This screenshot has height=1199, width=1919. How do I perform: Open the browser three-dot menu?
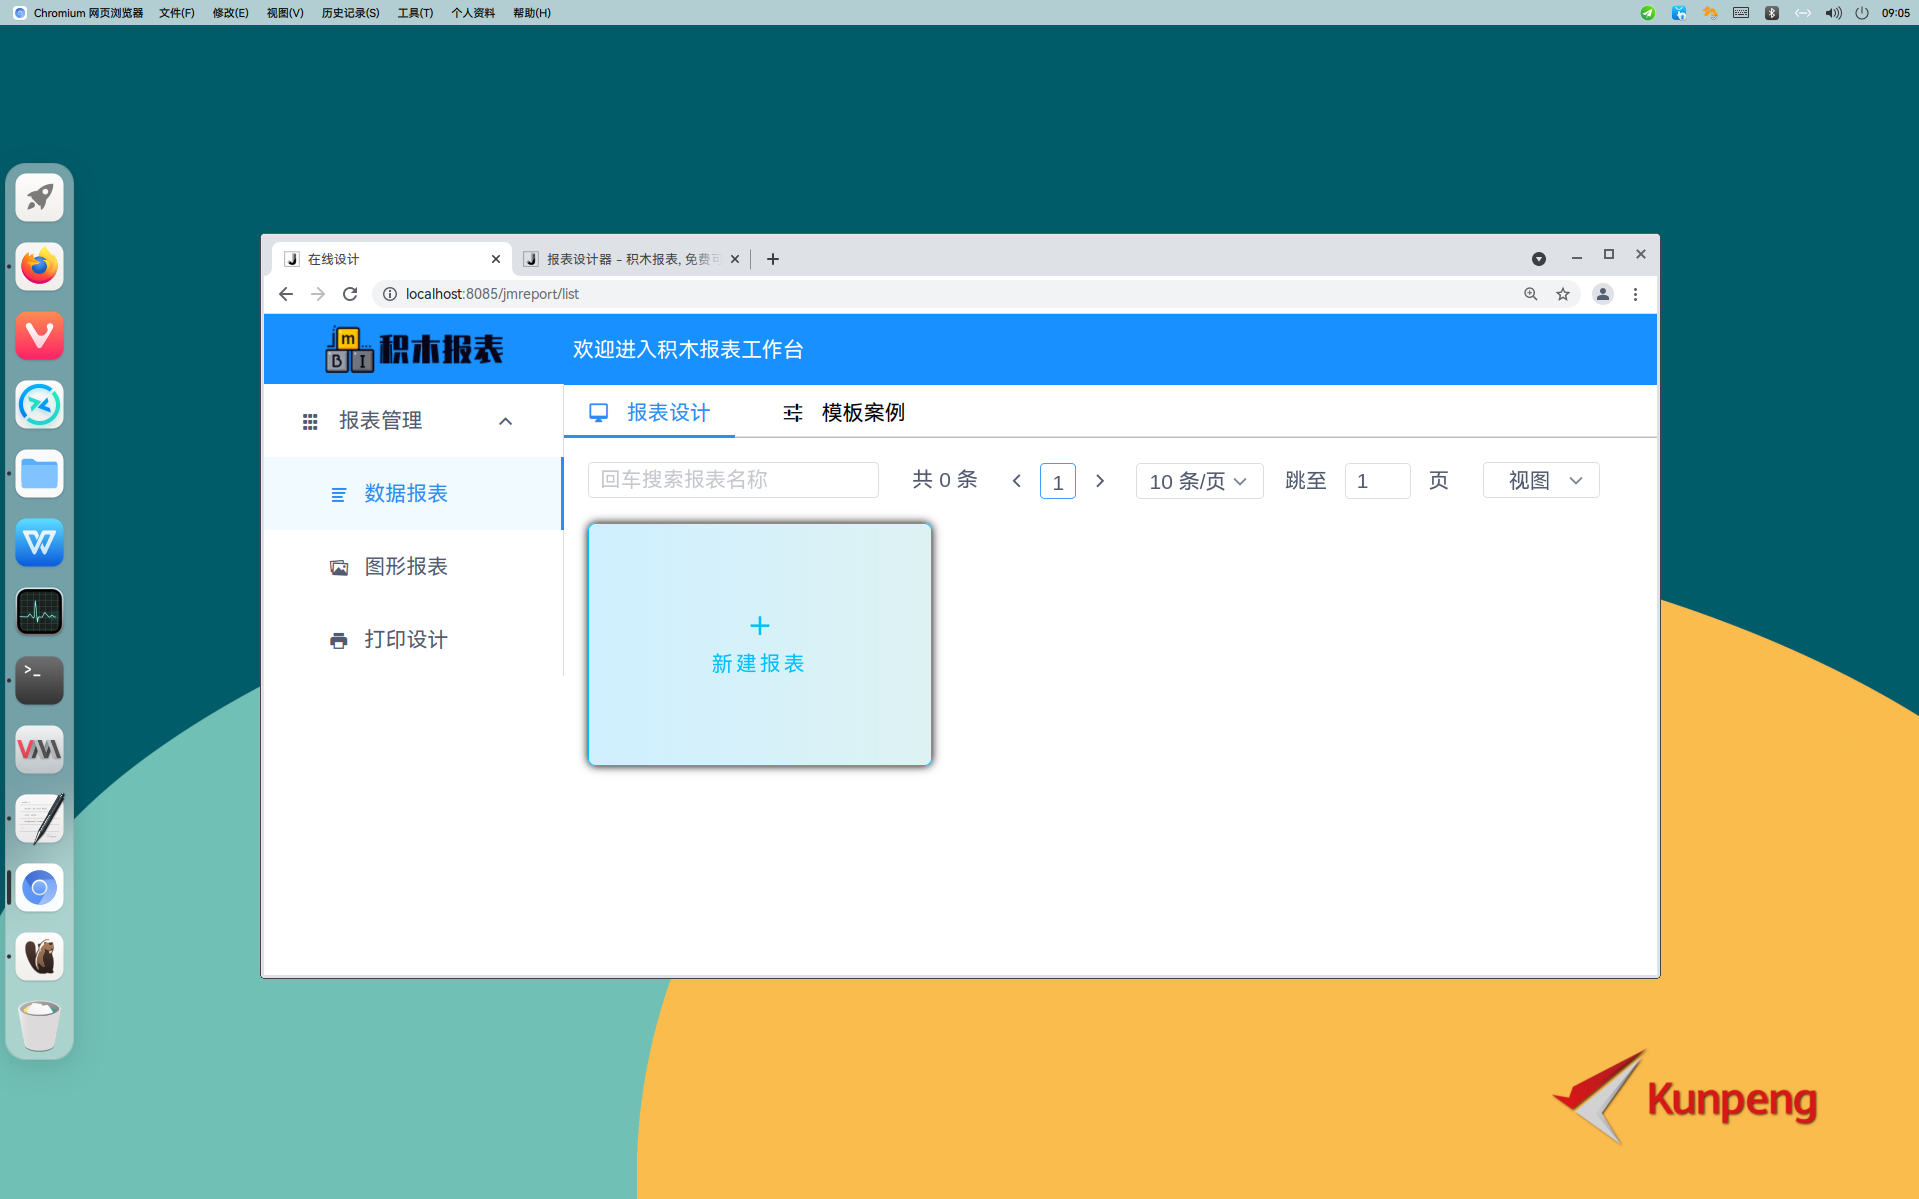(x=1636, y=293)
